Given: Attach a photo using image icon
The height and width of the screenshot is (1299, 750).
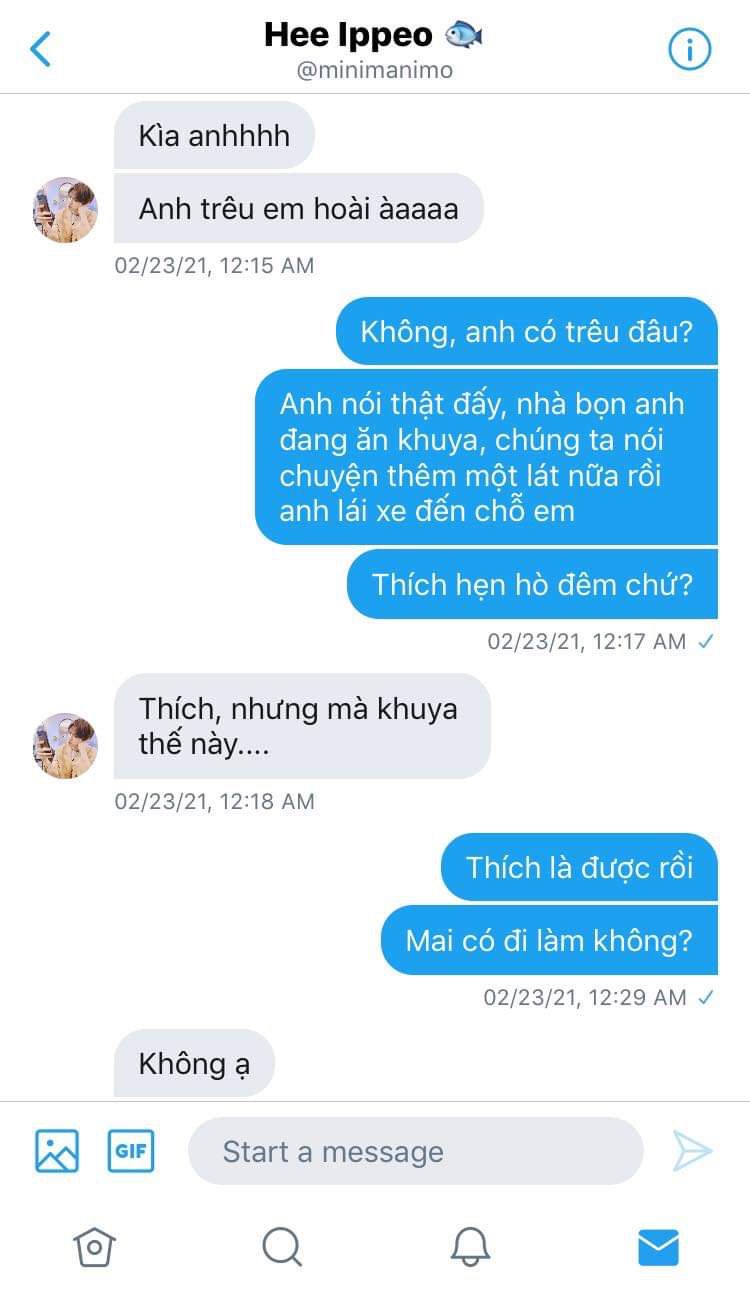Looking at the screenshot, I should click(57, 1150).
